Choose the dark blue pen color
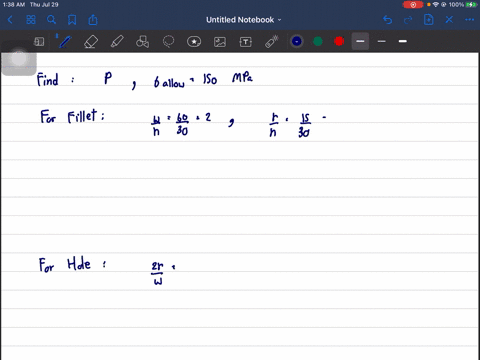 (x=297, y=41)
